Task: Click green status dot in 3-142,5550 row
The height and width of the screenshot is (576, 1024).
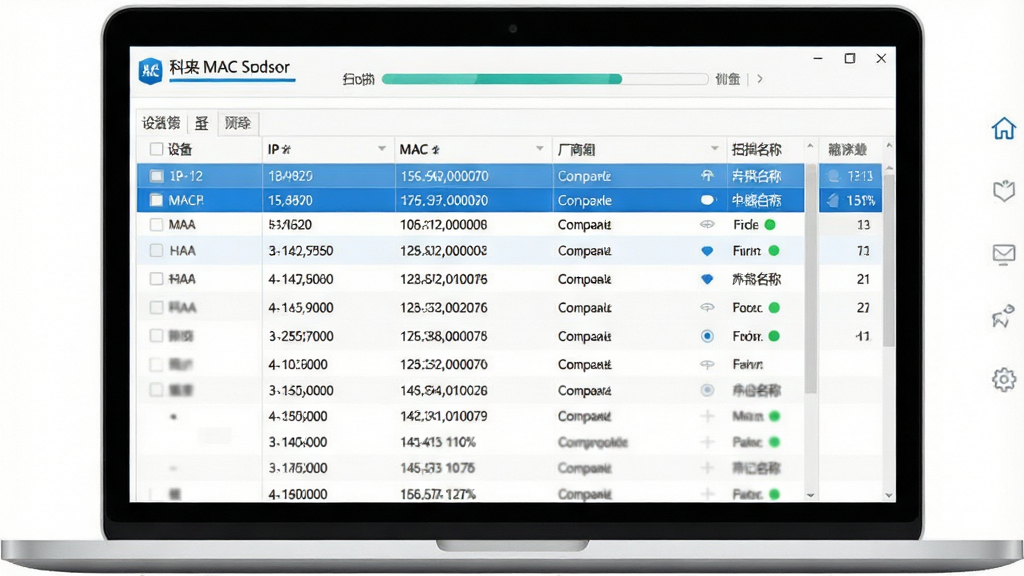Action: [x=774, y=251]
